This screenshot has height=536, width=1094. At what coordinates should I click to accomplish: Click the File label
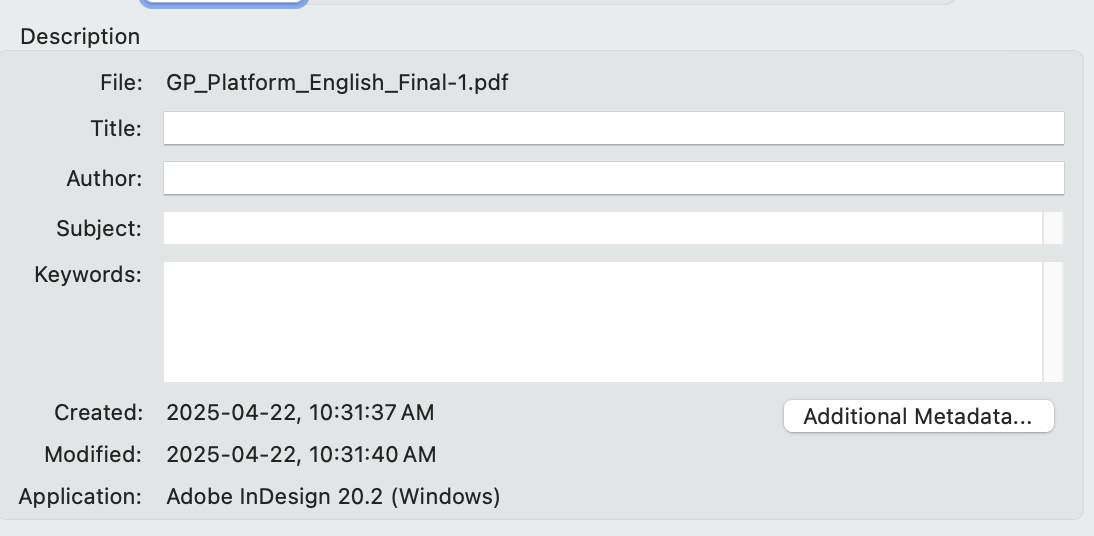pyautogui.click(x=121, y=82)
